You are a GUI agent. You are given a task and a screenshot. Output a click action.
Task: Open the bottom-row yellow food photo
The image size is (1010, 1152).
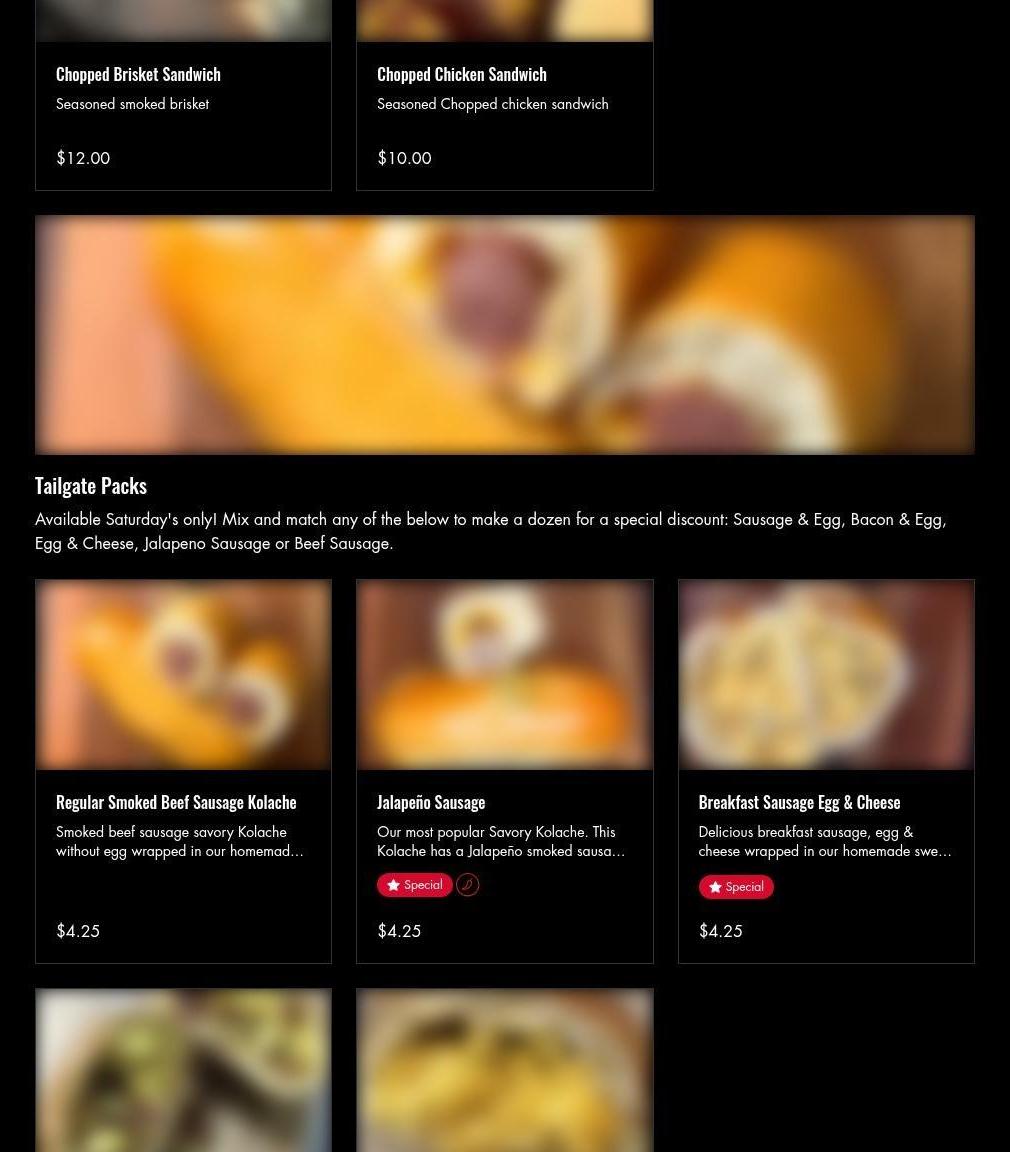click(x=505, y=1070)
